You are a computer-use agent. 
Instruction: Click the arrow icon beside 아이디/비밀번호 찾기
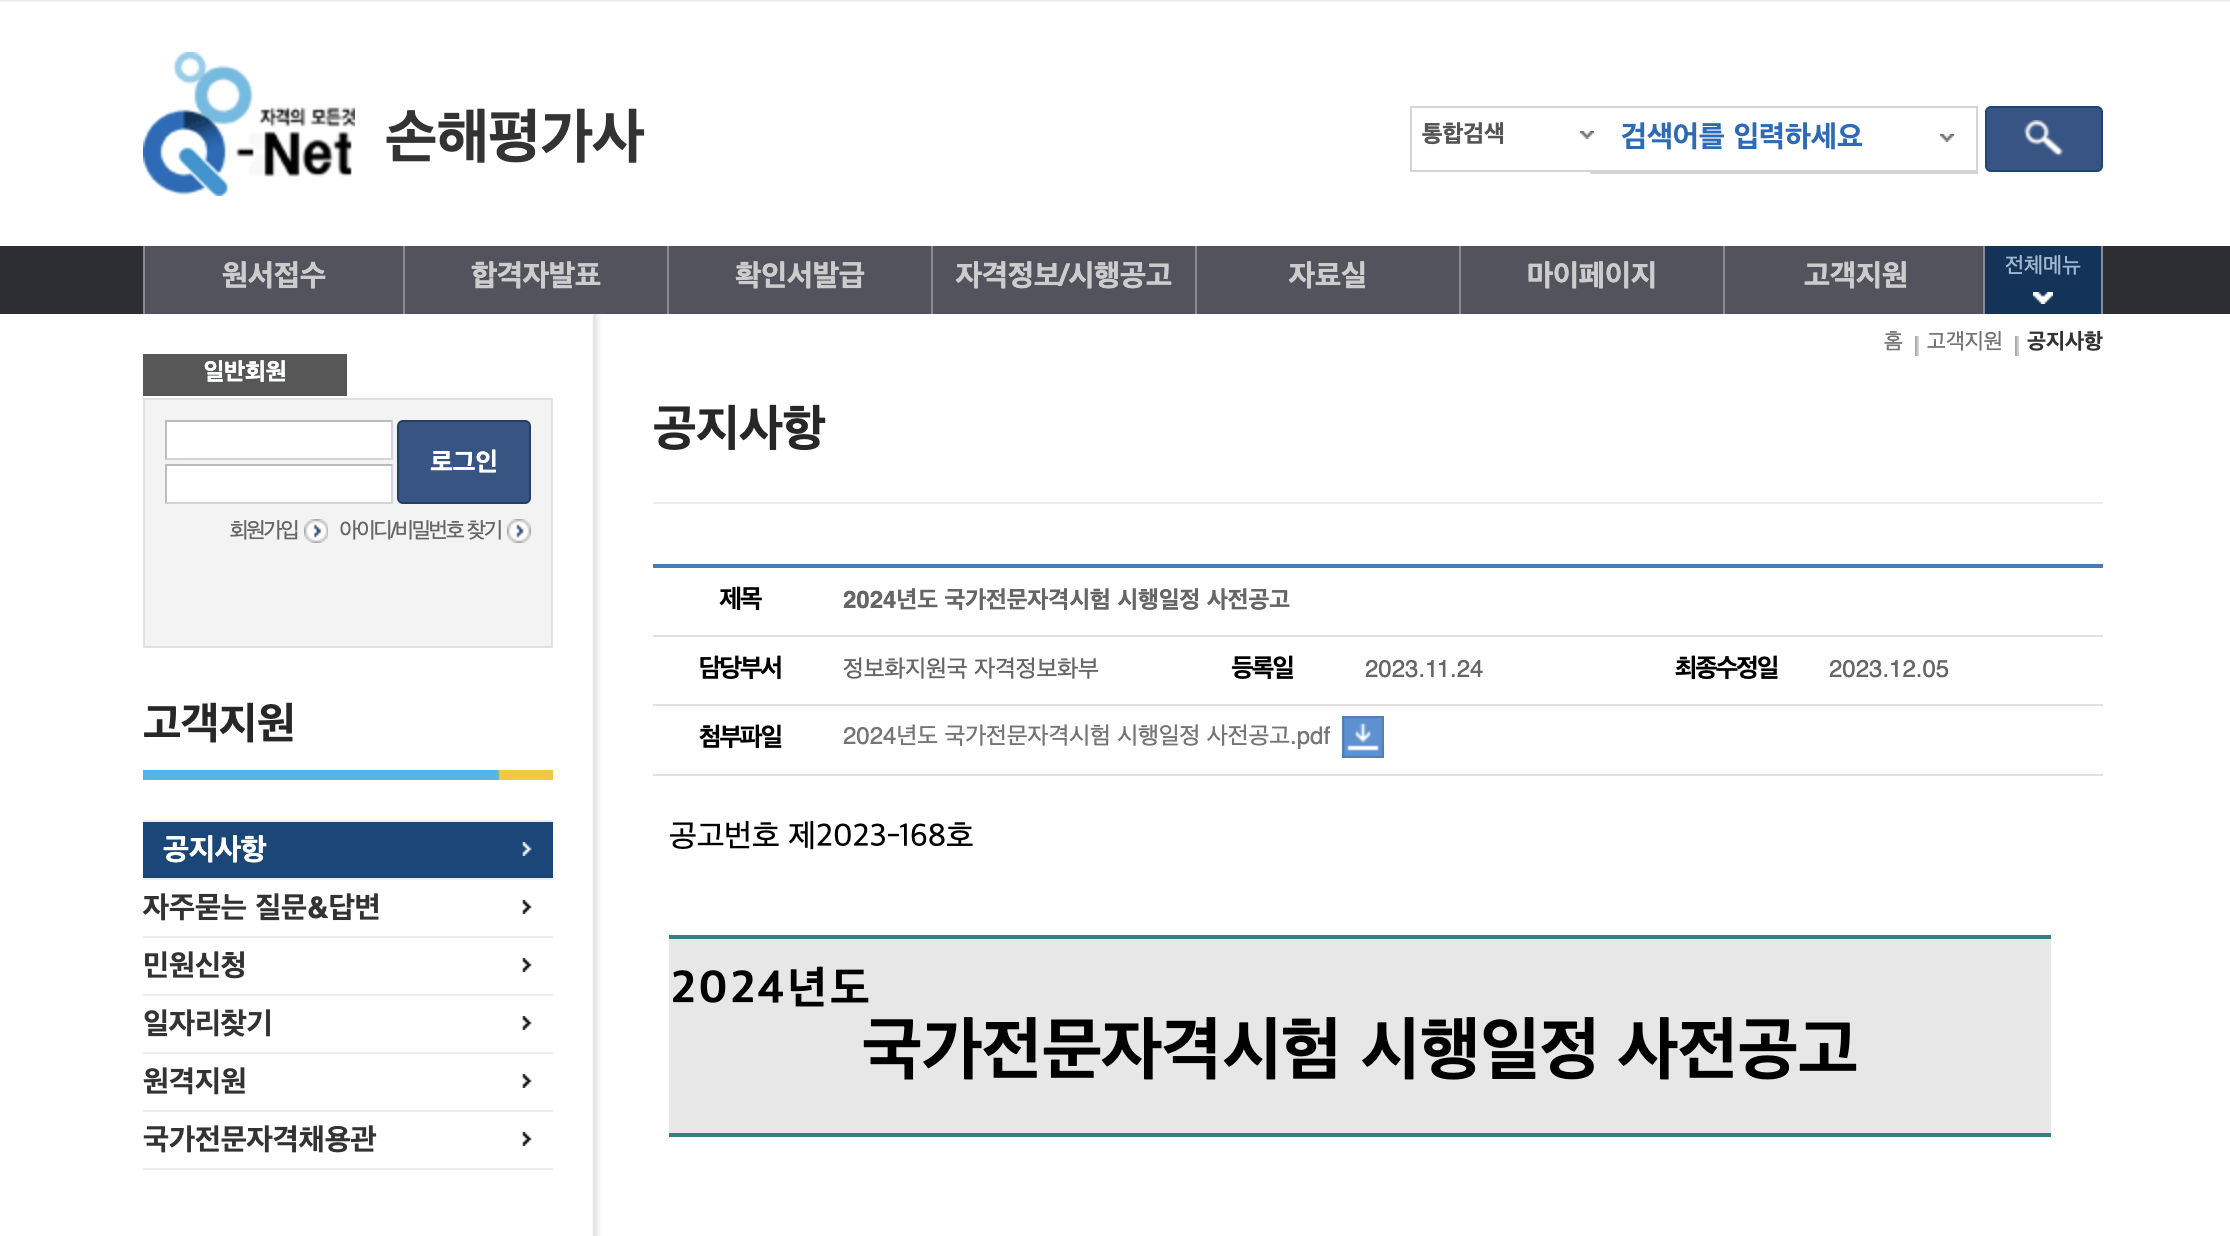[x=520, y=532]
